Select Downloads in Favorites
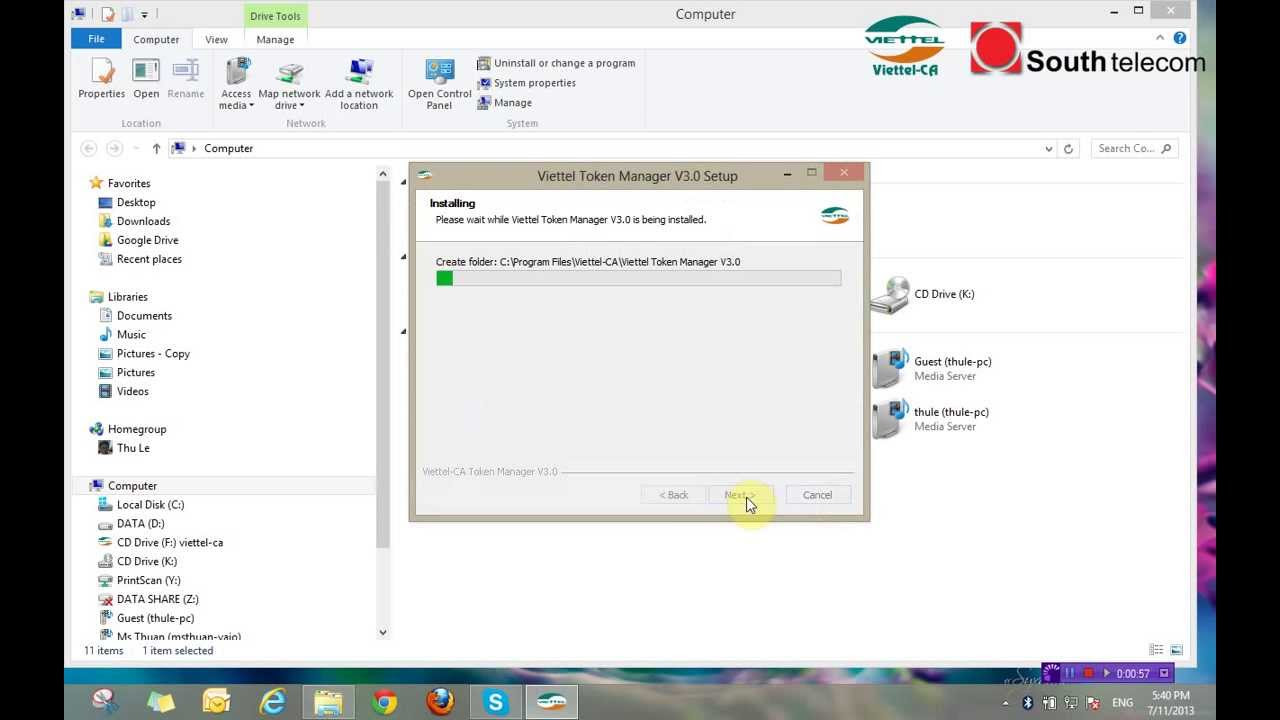This screenshot has height=720, width=1280. click(x=143, y=221)
